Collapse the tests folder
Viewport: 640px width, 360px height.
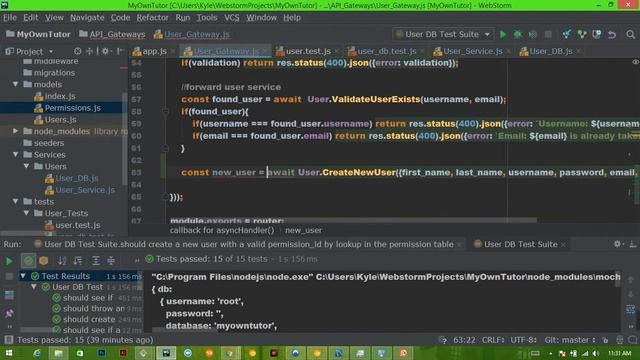pos(16,202)
